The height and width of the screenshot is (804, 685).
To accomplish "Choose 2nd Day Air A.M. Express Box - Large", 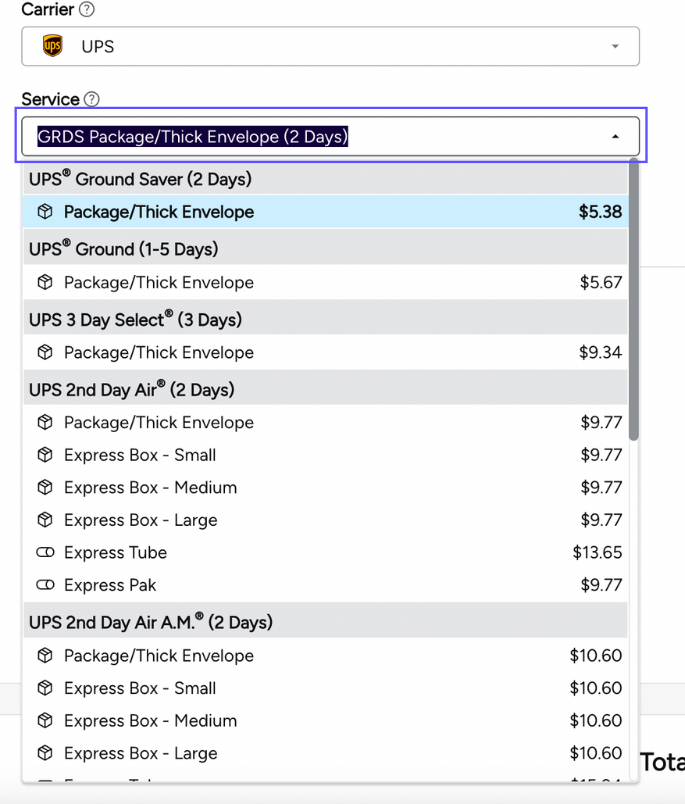I will pyautogui.click(x=140, y=753).
